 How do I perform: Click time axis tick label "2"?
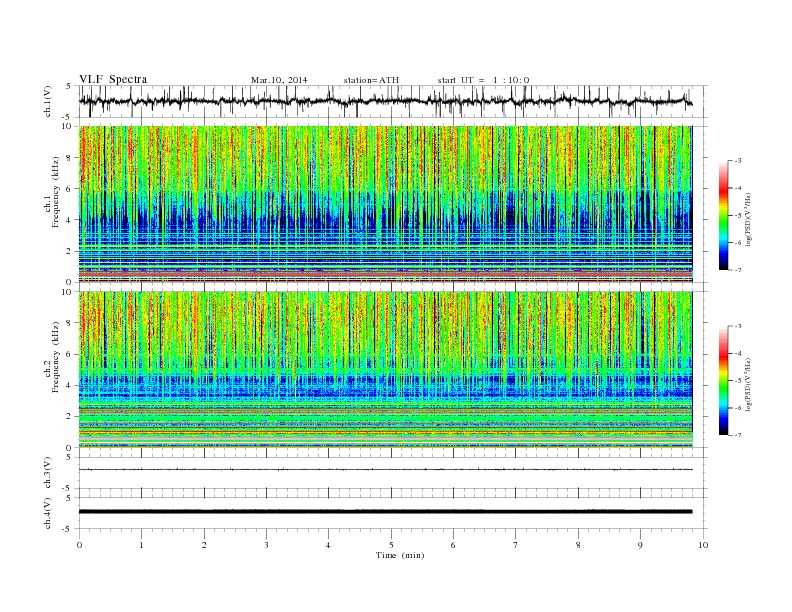tap(204, 545)
